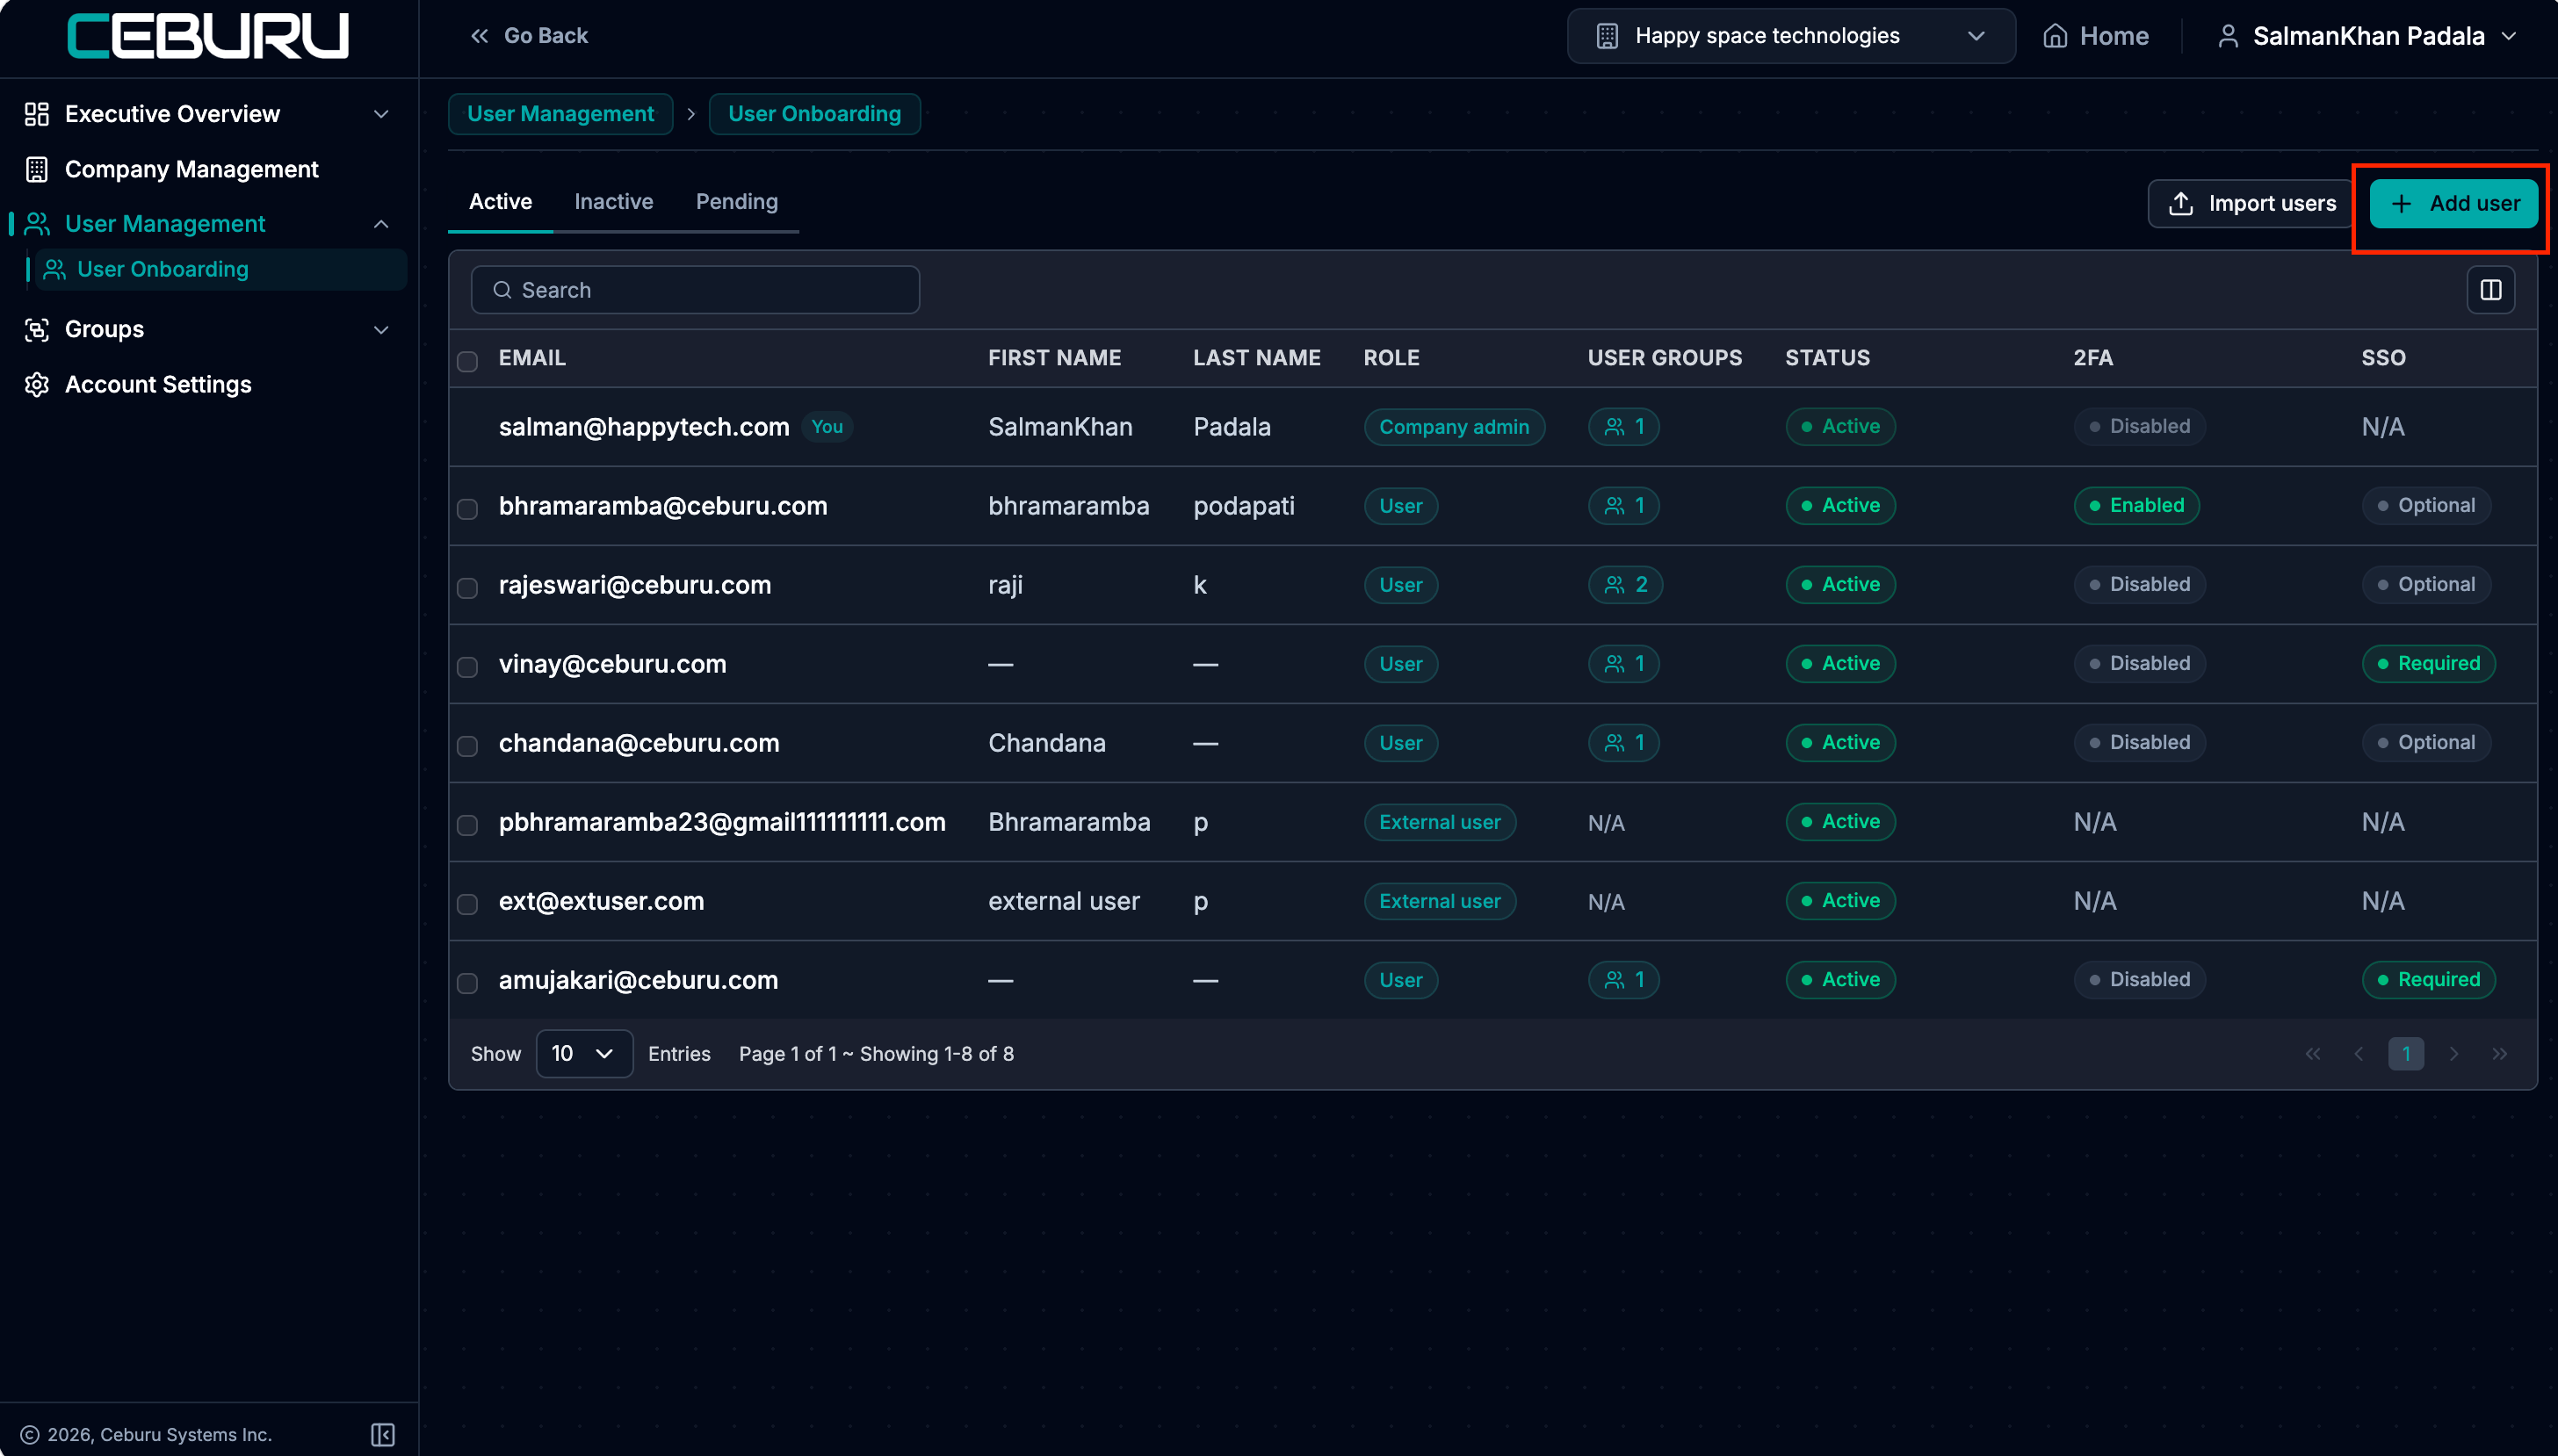Click the Executive Overview dashboard icon
Screen dimensions: 2558x1456
coord(37,114)
